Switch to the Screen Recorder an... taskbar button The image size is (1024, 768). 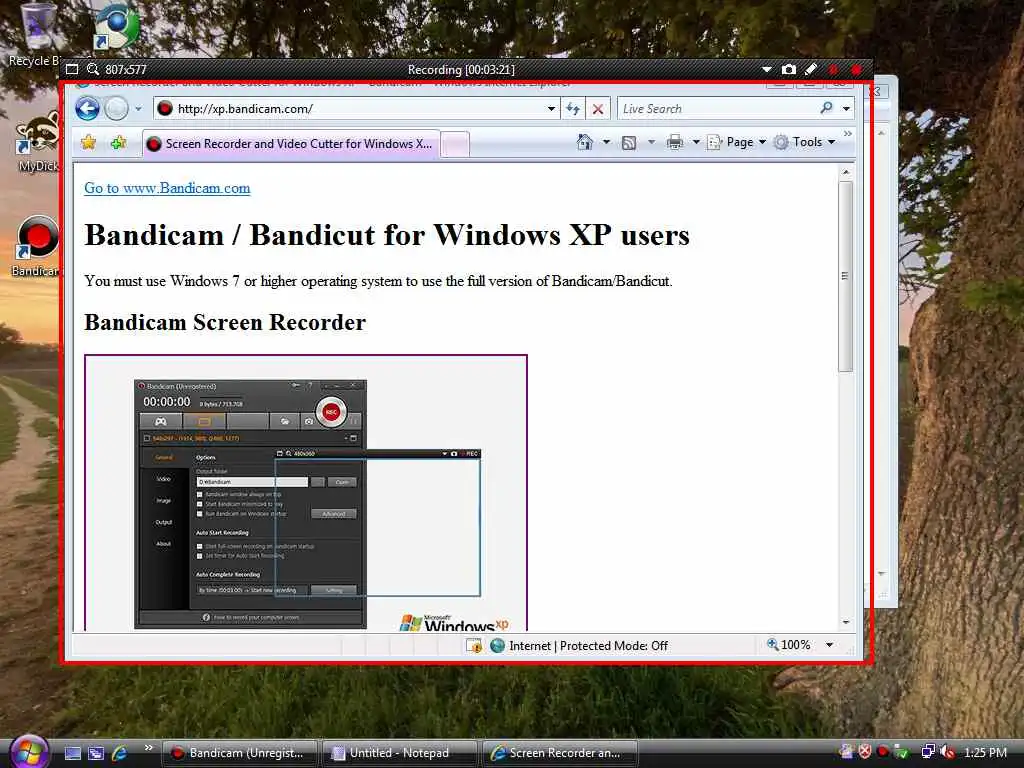coord(559,753)
